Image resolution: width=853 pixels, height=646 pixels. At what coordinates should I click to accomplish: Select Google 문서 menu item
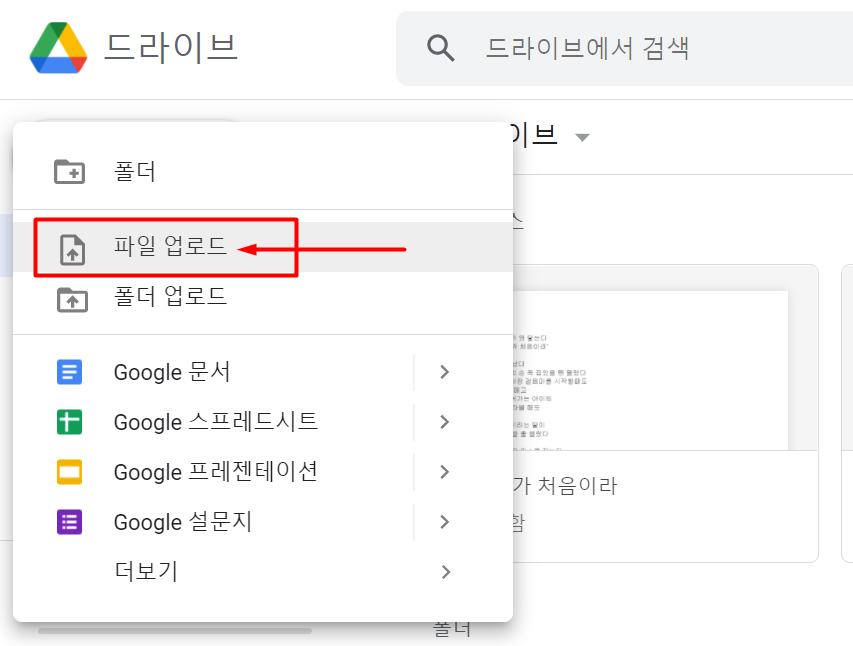tap(213, 372)
